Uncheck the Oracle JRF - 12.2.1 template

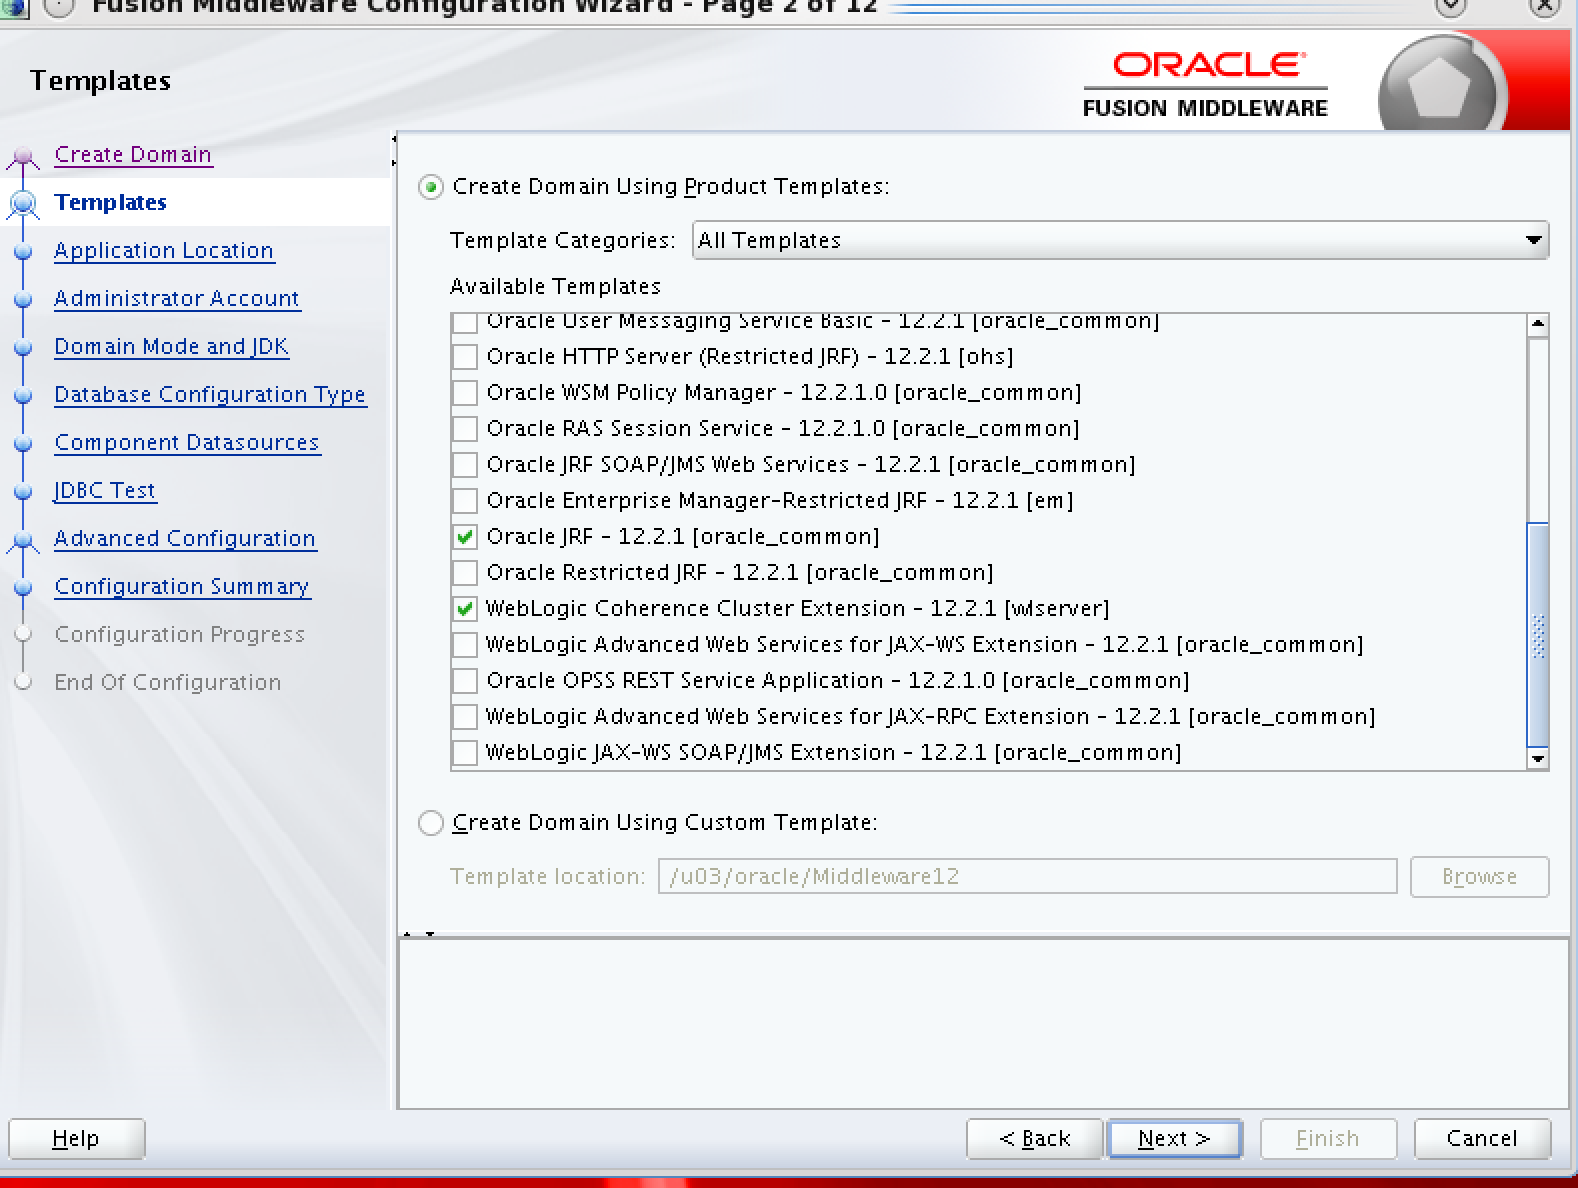pos(465,537)
